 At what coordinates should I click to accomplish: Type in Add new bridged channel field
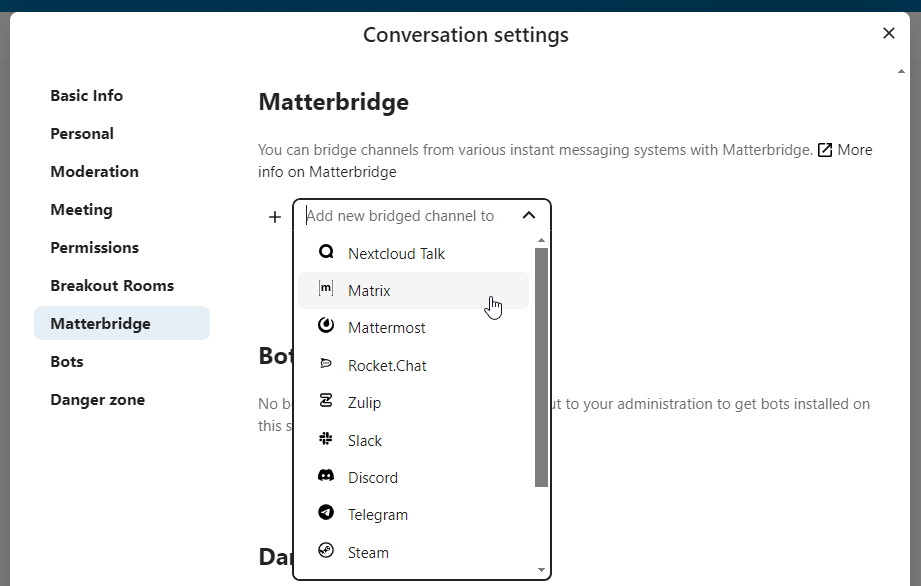[x=405, y=215]
